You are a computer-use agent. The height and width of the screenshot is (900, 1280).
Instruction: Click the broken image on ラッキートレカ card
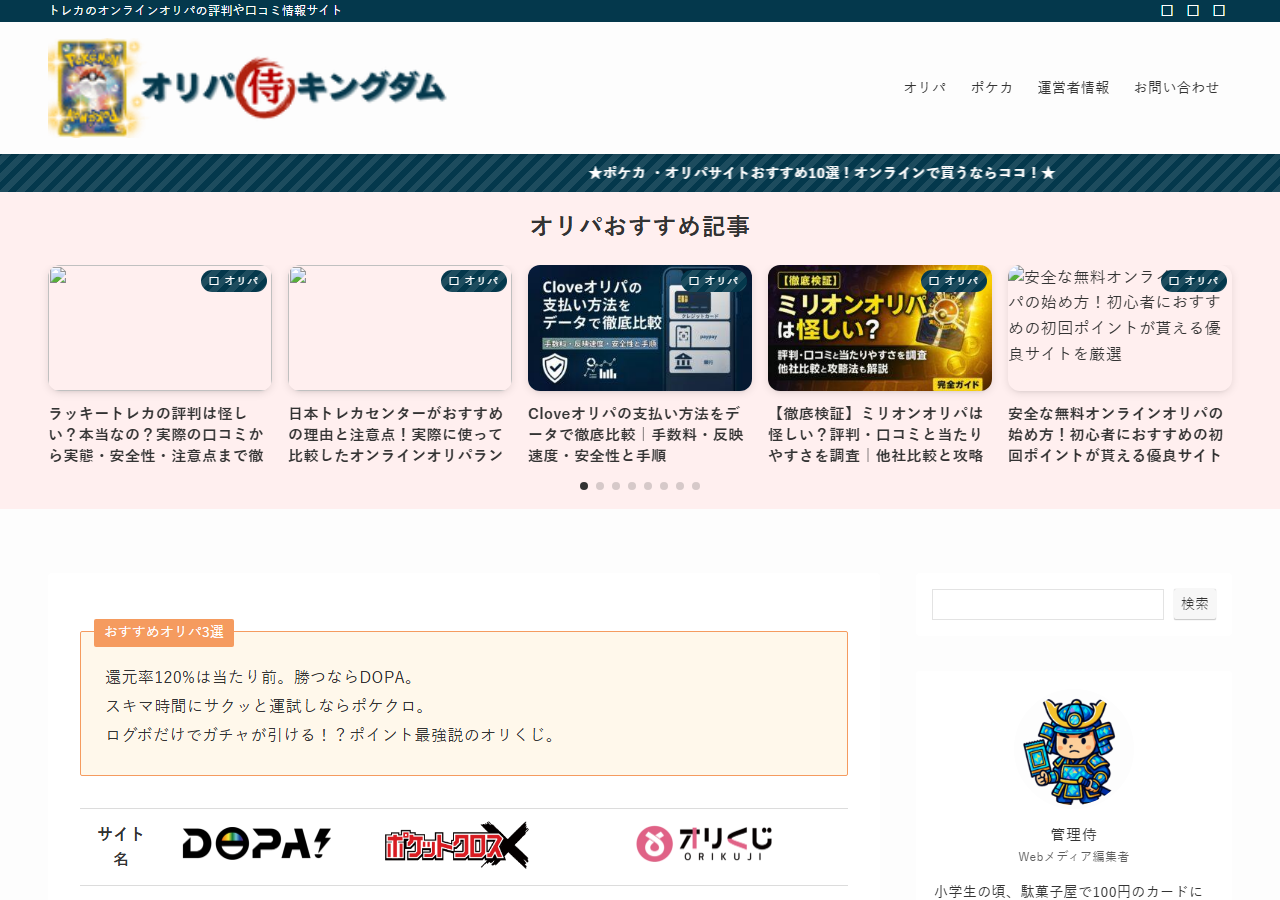coord(160,328)
